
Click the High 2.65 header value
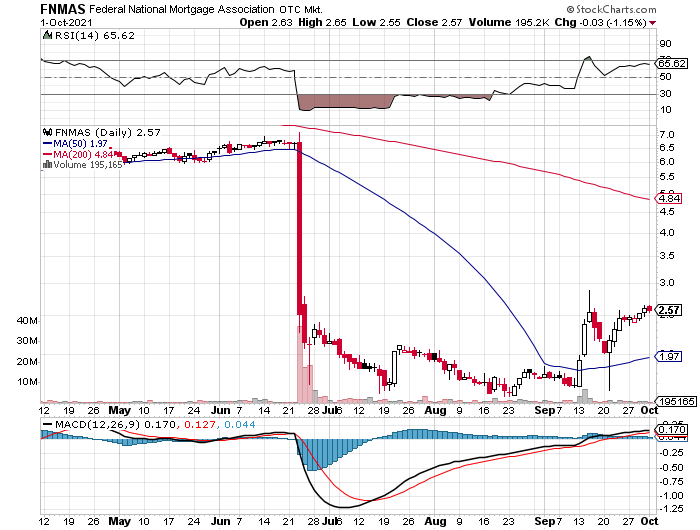pos(322,22)
